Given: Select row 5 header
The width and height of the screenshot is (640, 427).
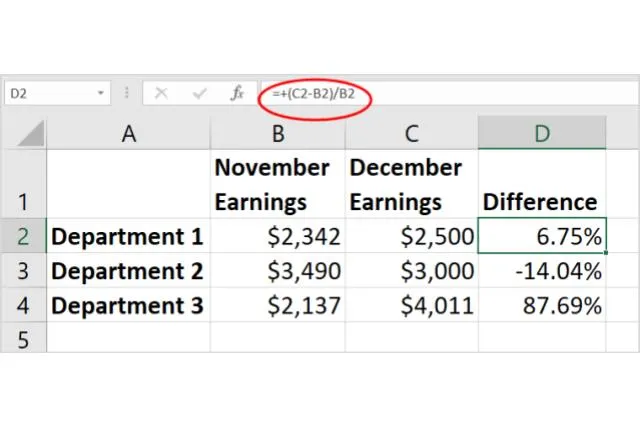Looking at the screenshot, I should 23,339.
